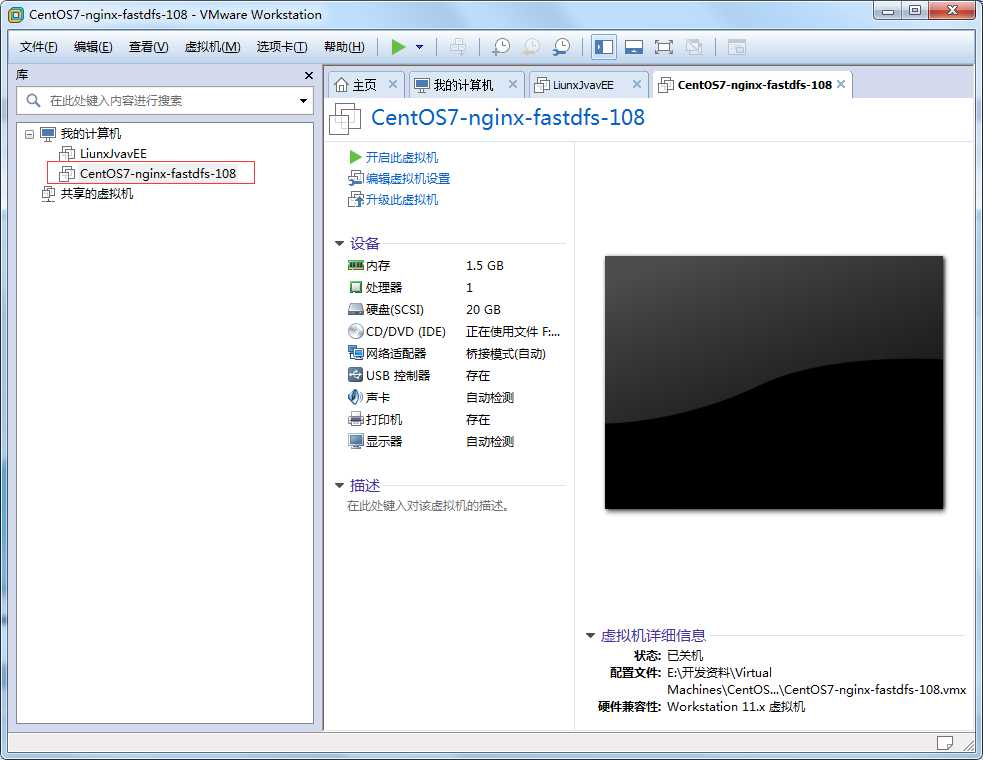Select 共享的虚拟机 in the library tree
Viewport: 983px width, 760px height.
click(97, 194)
